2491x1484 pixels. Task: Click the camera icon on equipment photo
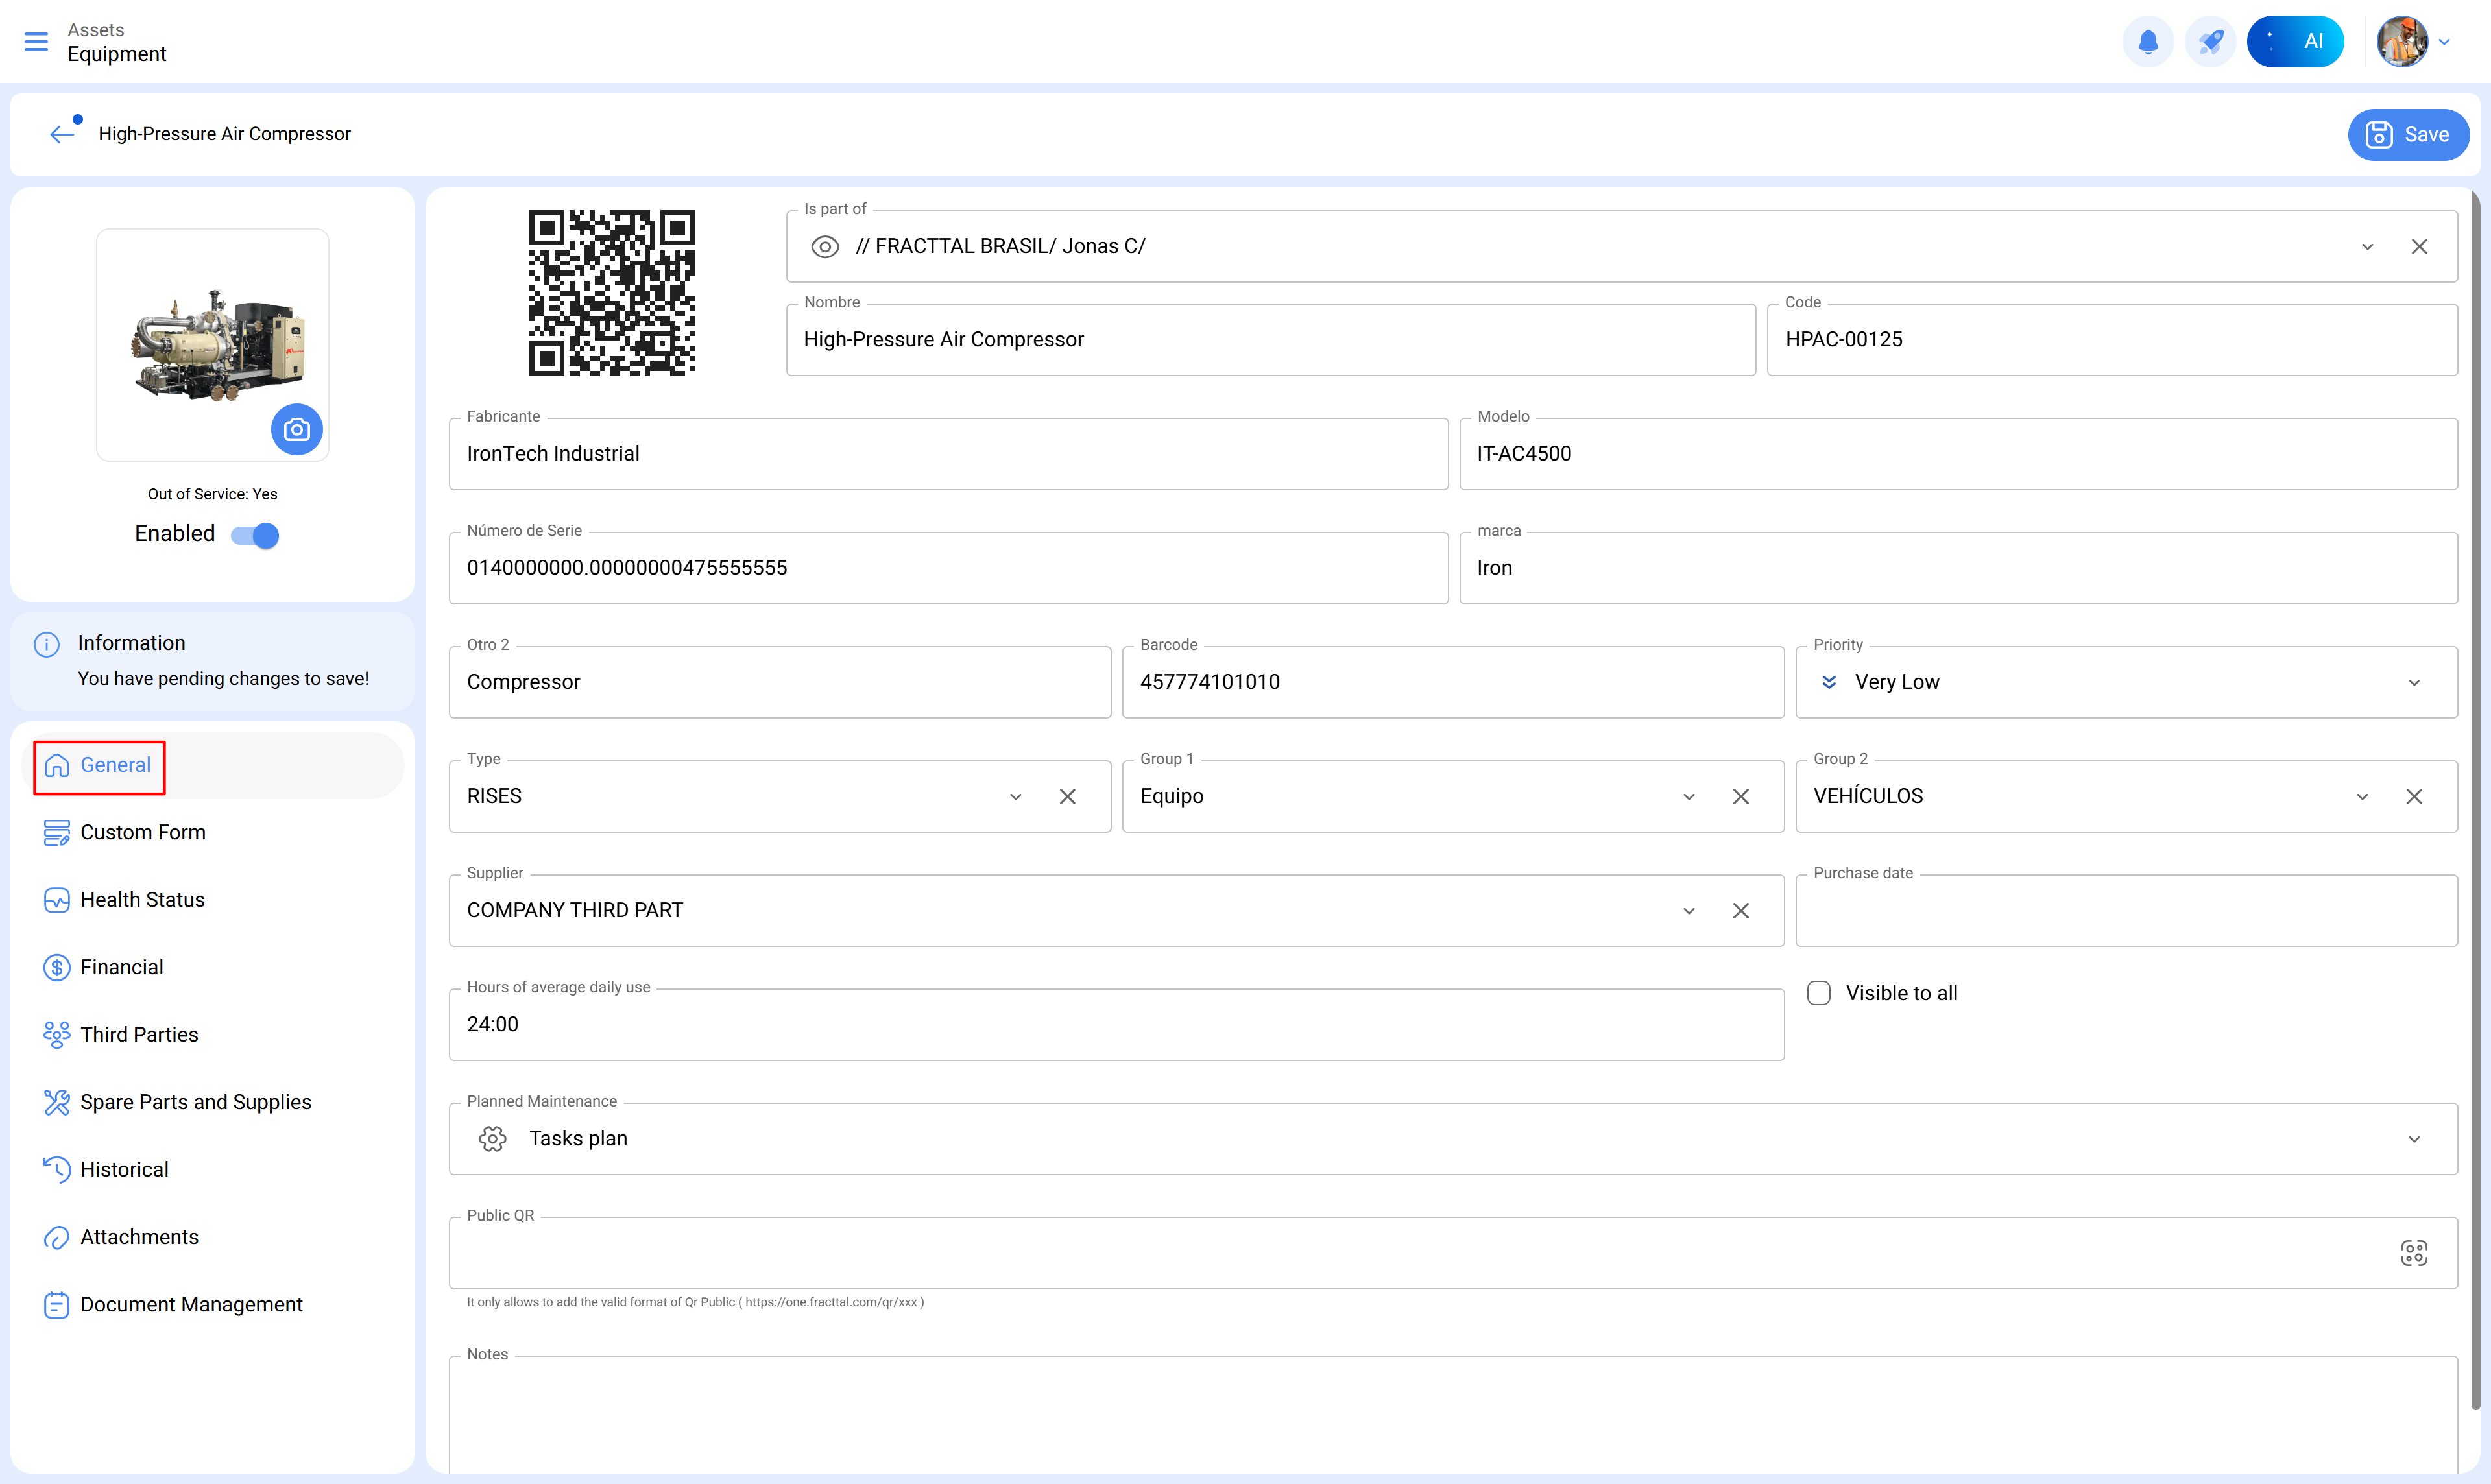(x=297, y=430)
